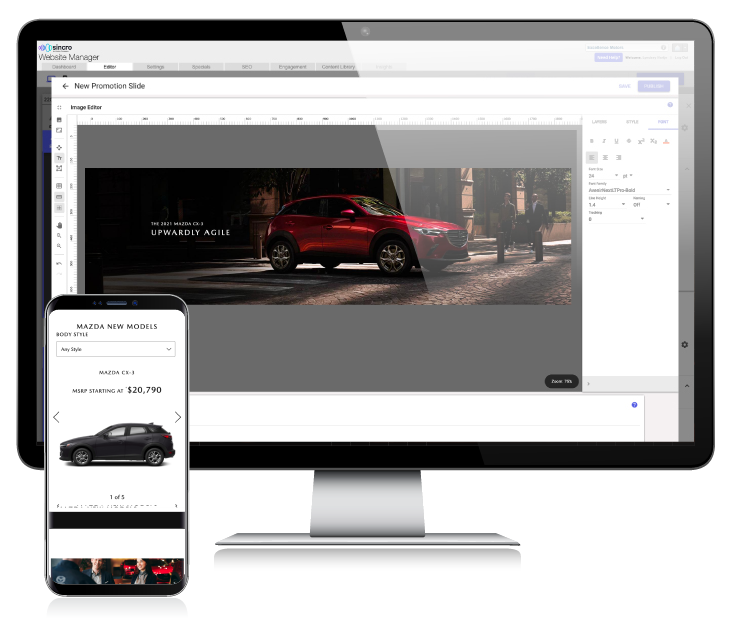Expand the small arrow below the Font panel
Image resolution: width=732 pixels, height=643 pixels.
[589, 384]
